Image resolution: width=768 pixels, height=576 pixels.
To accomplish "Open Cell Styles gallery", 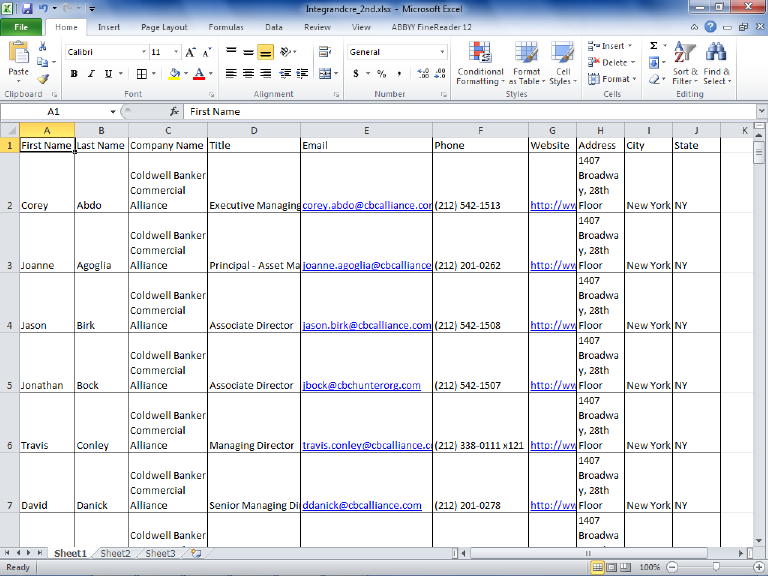I will [x=563, y=64].
